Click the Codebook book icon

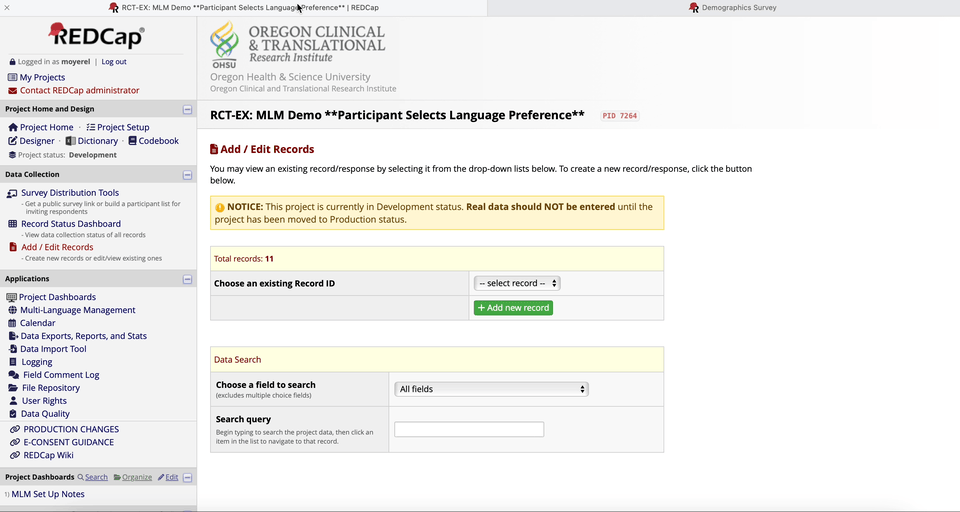point(132,141)
